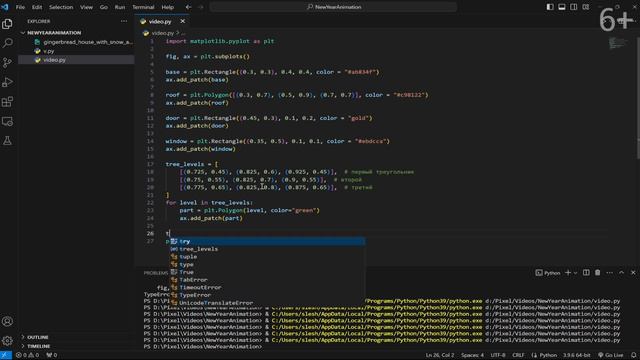The width and height of the screenshot is (640, 360).
Task: Open the terminal panel more actions ellipsis
Action: [609, 273]
